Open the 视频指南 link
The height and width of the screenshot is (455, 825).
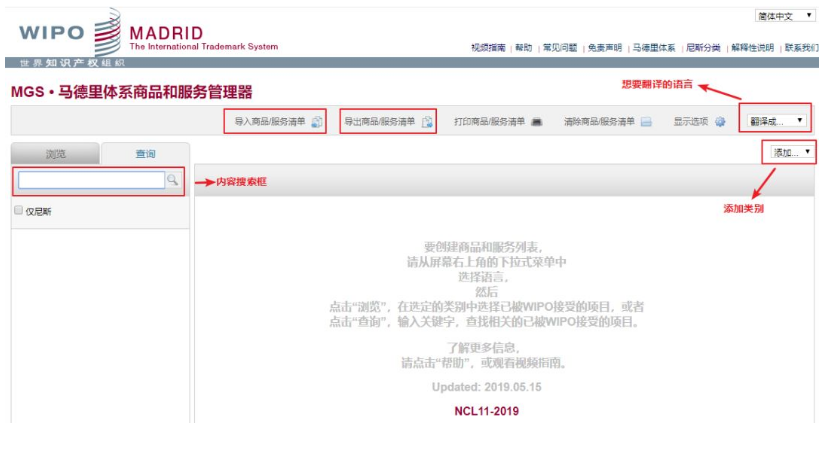[488, 48]
